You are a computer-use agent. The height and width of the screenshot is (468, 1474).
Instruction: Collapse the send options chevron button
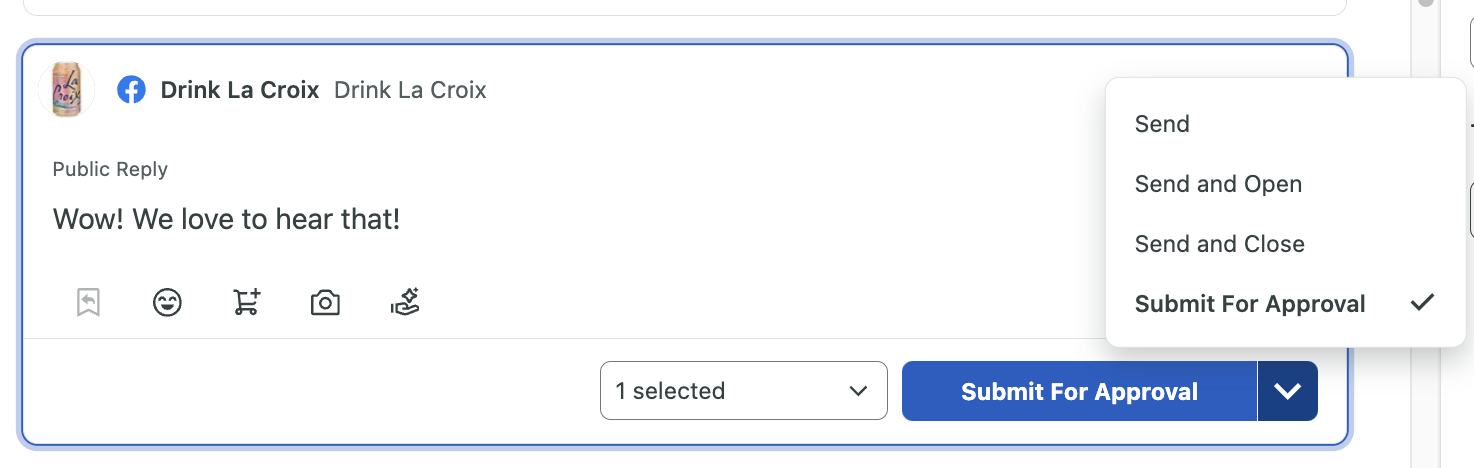tap(1288, 391)
